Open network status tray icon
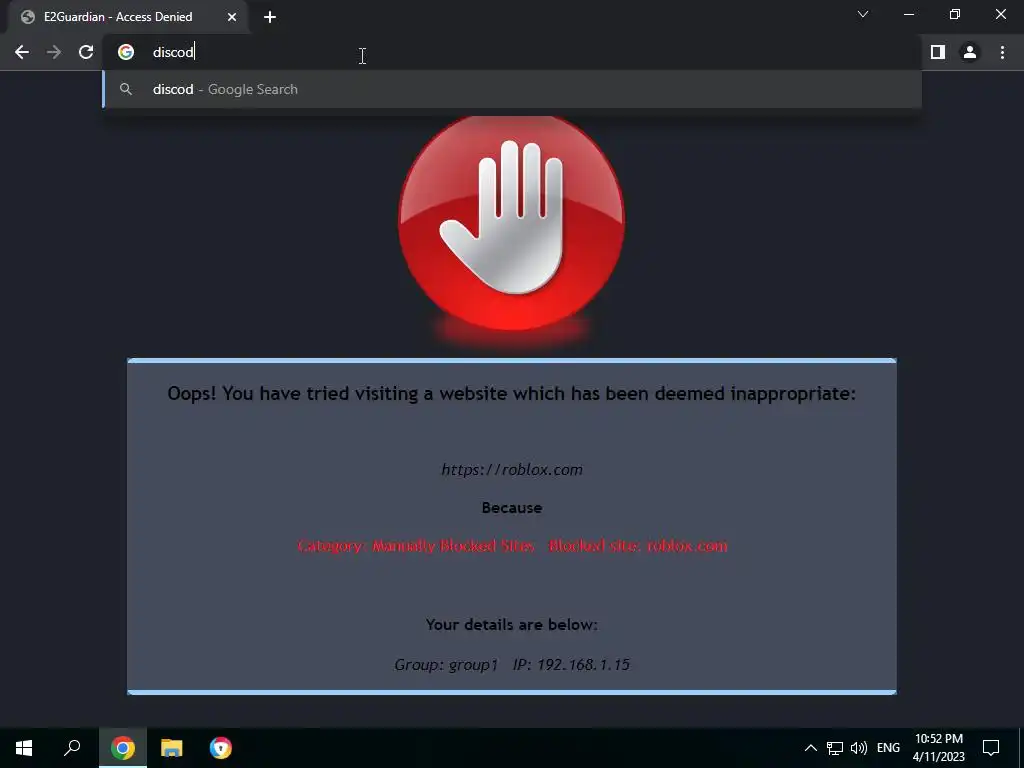Viewport: 1024px width, 768px height. tap(835, 748)
